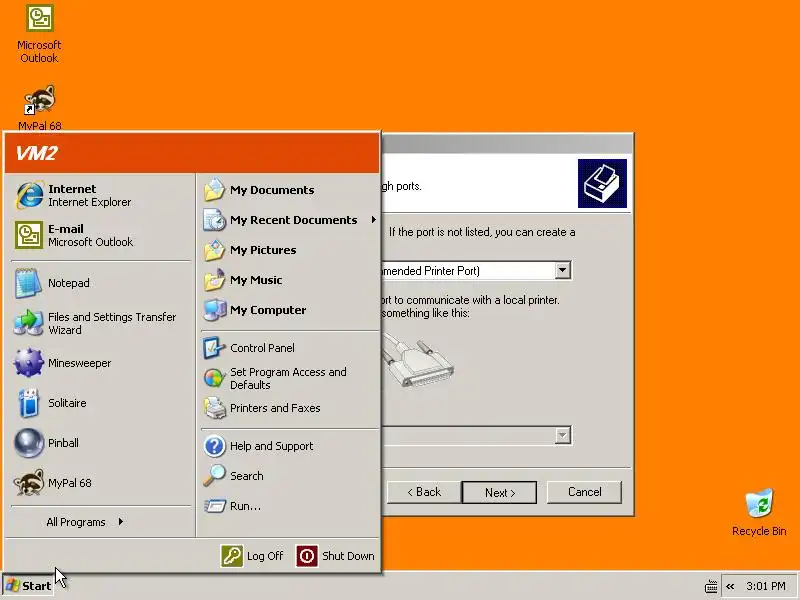800x600 pixels.
Task: Expand the My Recent Documents submenu
Action: [x=289, y=220]
